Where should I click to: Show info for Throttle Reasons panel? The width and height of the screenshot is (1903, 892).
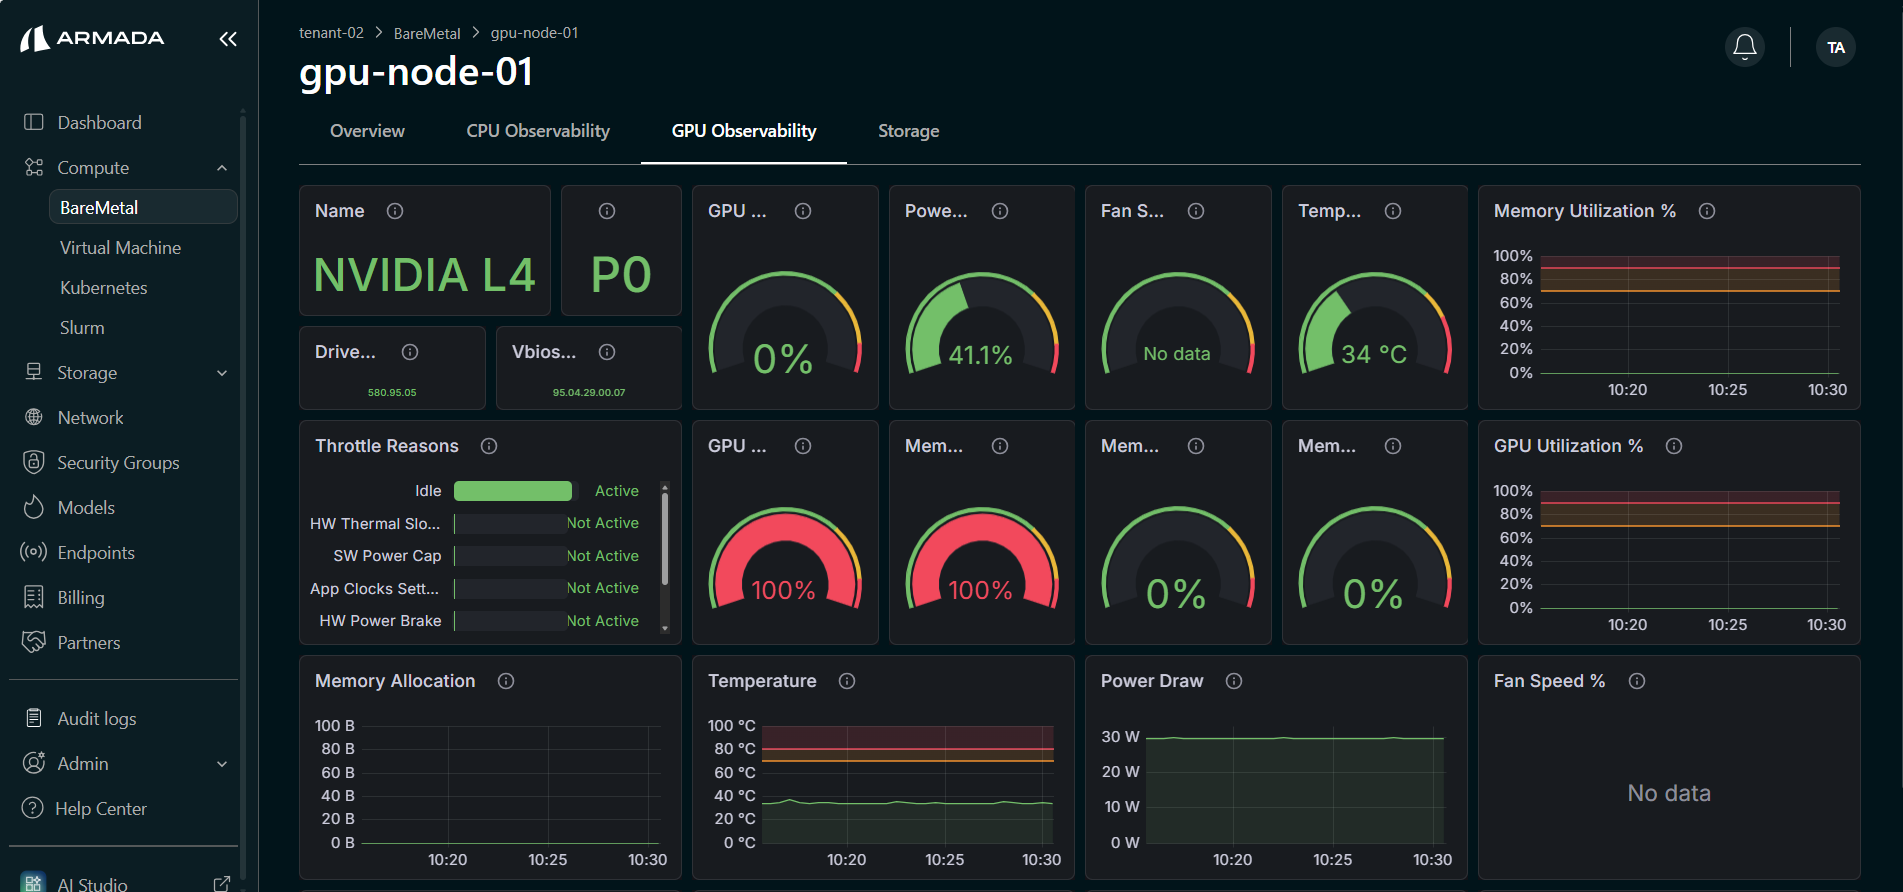click(489, 446)
